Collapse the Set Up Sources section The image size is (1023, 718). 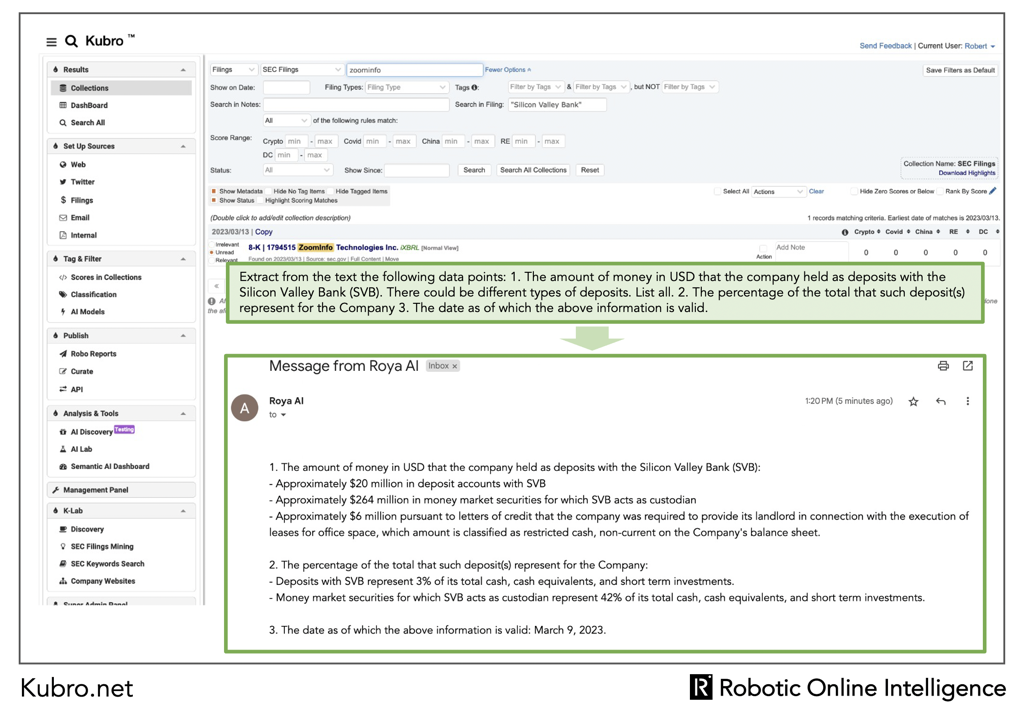coord(183,147)
